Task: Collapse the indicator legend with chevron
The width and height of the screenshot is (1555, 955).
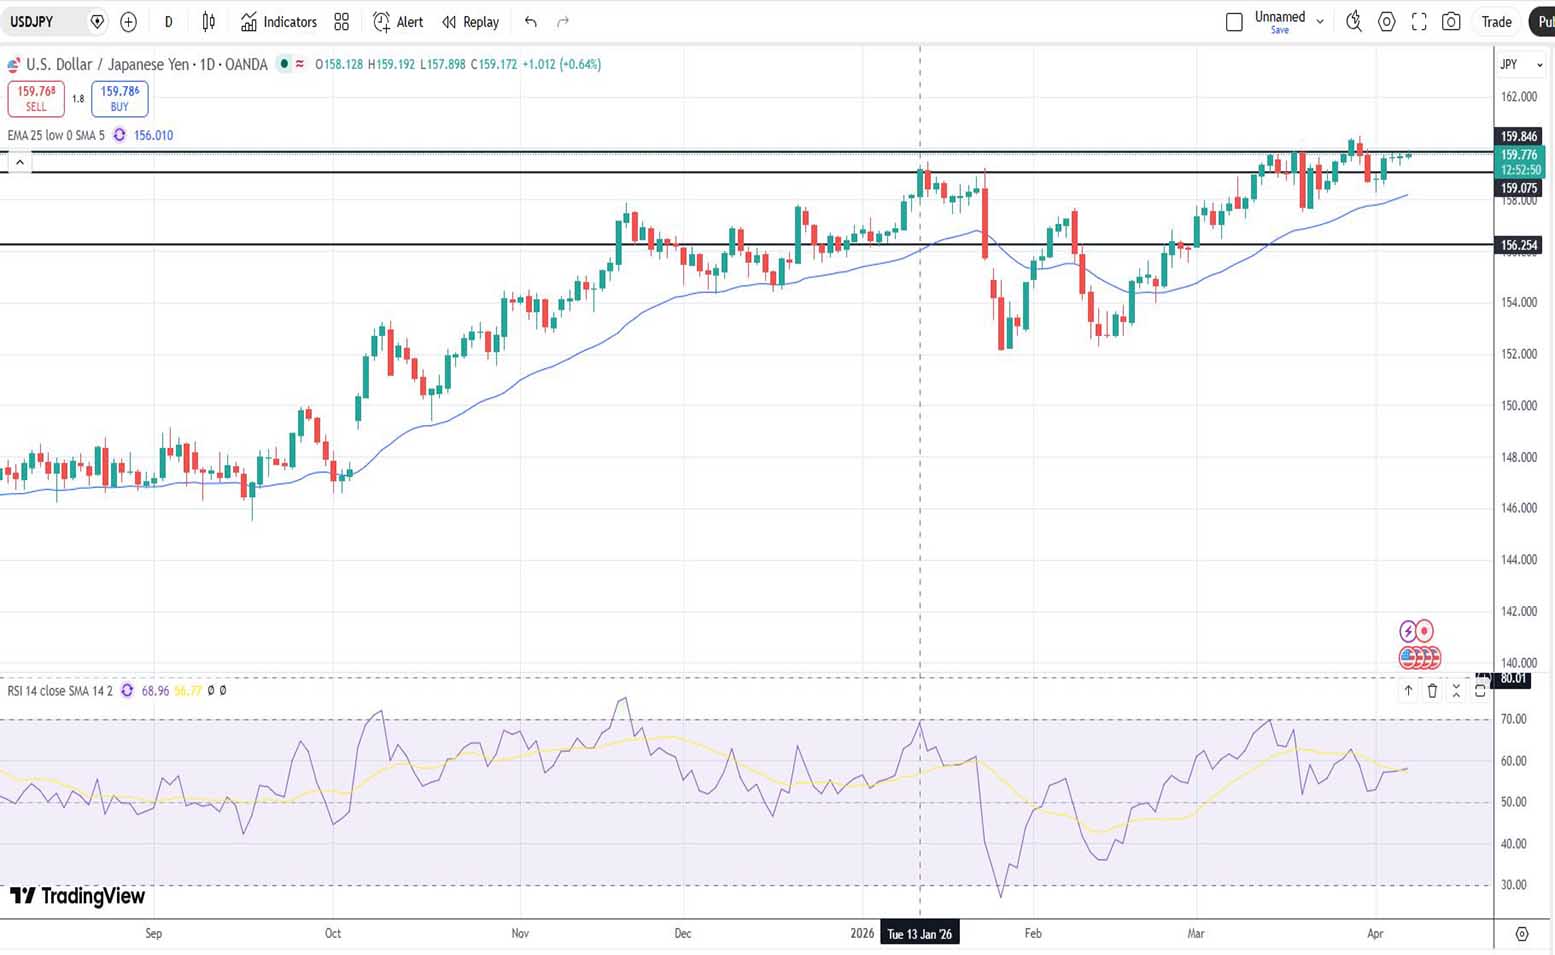Action: (20, 162)
